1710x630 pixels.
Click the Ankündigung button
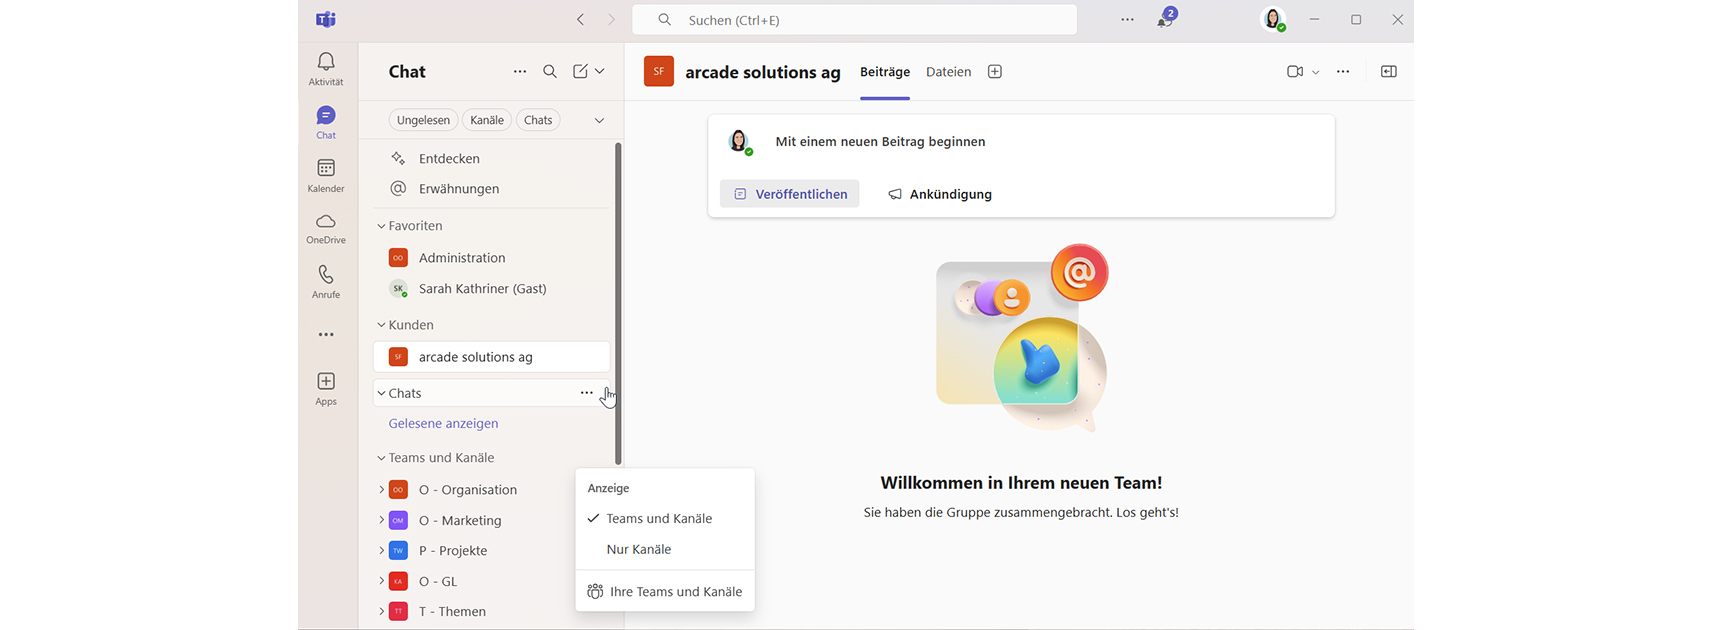pyautogui.click(x=940, y=194)
